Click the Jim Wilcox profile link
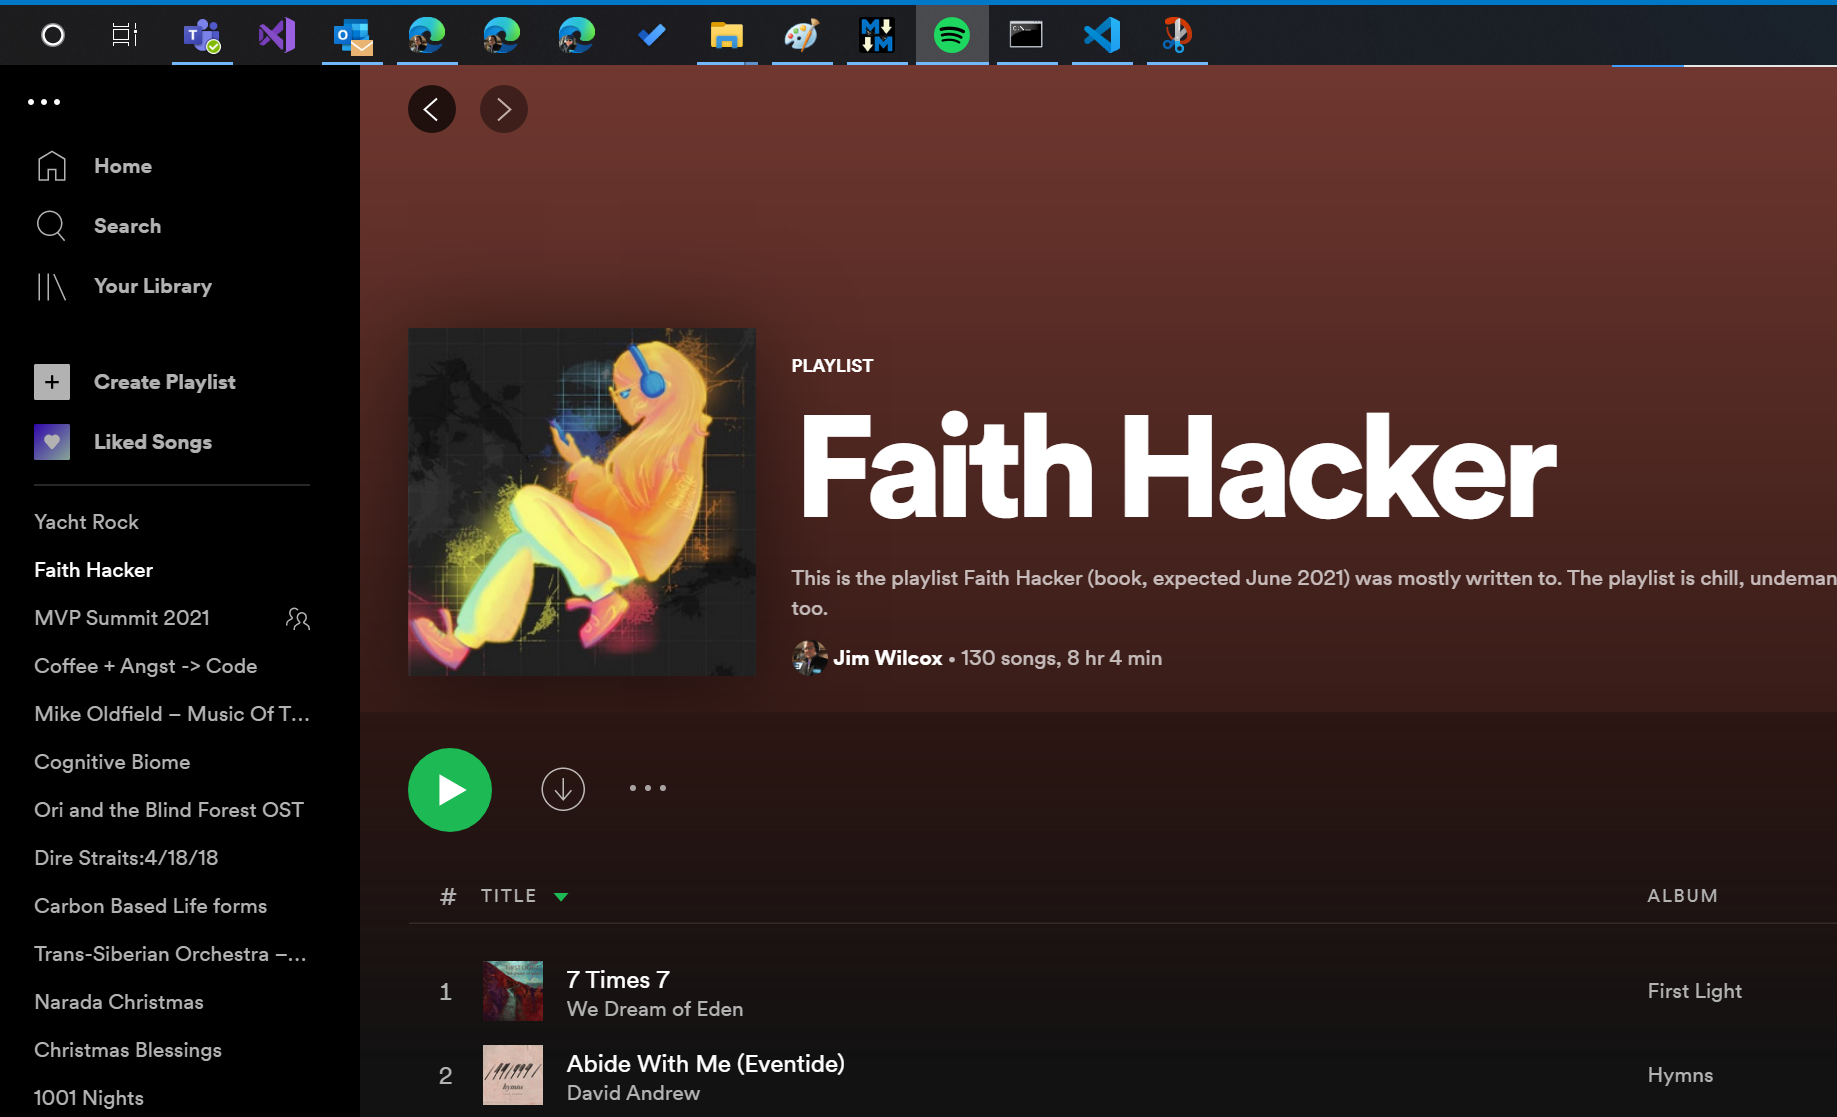Viewport: 1837px width, 1117px height. pos(888,658)
